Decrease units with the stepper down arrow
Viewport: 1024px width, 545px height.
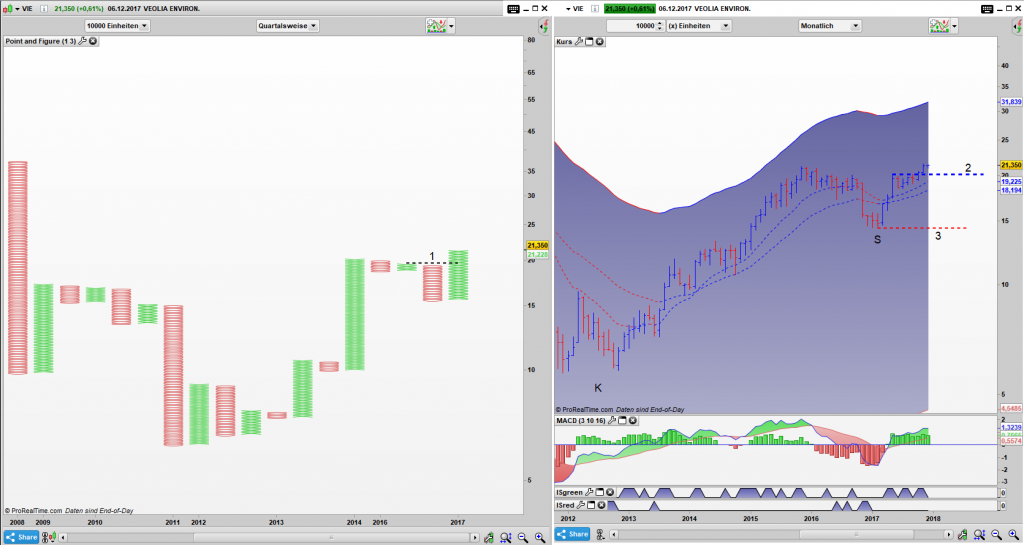[660, 29]
